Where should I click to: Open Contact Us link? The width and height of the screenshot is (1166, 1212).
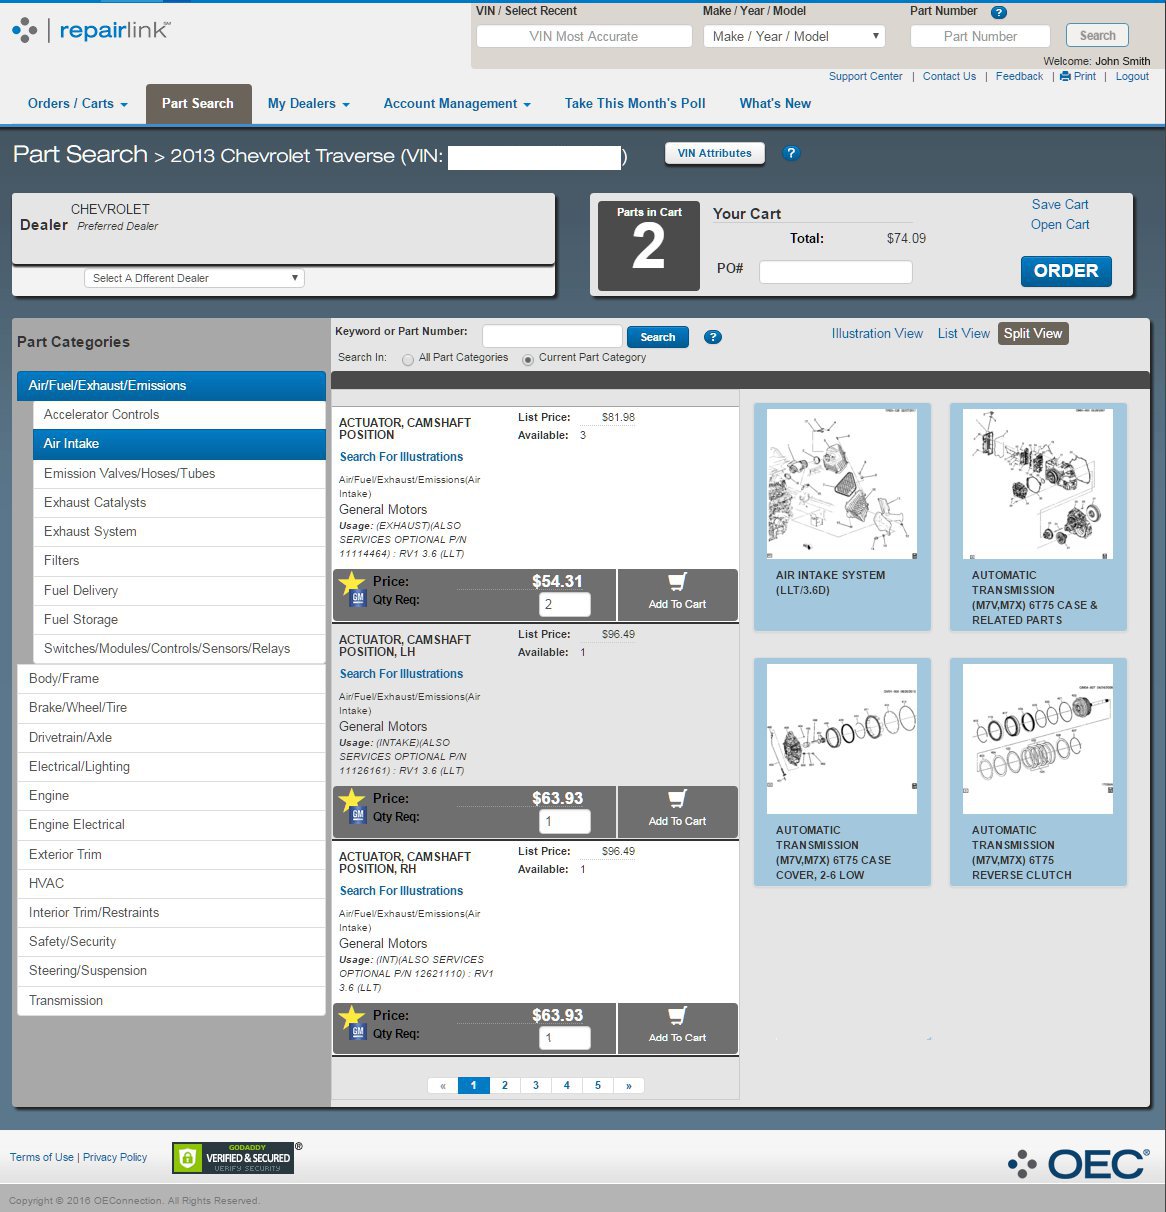pos(949,76)
